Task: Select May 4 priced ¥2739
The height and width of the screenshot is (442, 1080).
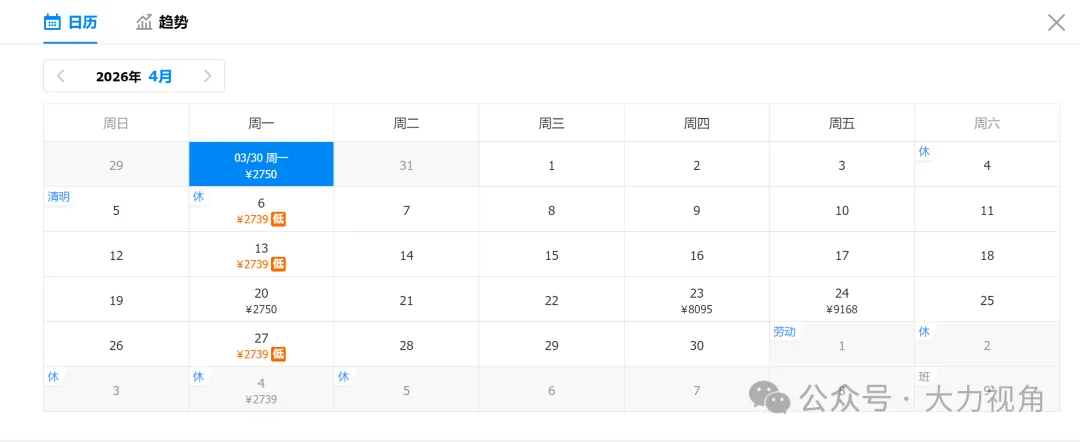Action: pyautogui.click(x=261, y=390)
